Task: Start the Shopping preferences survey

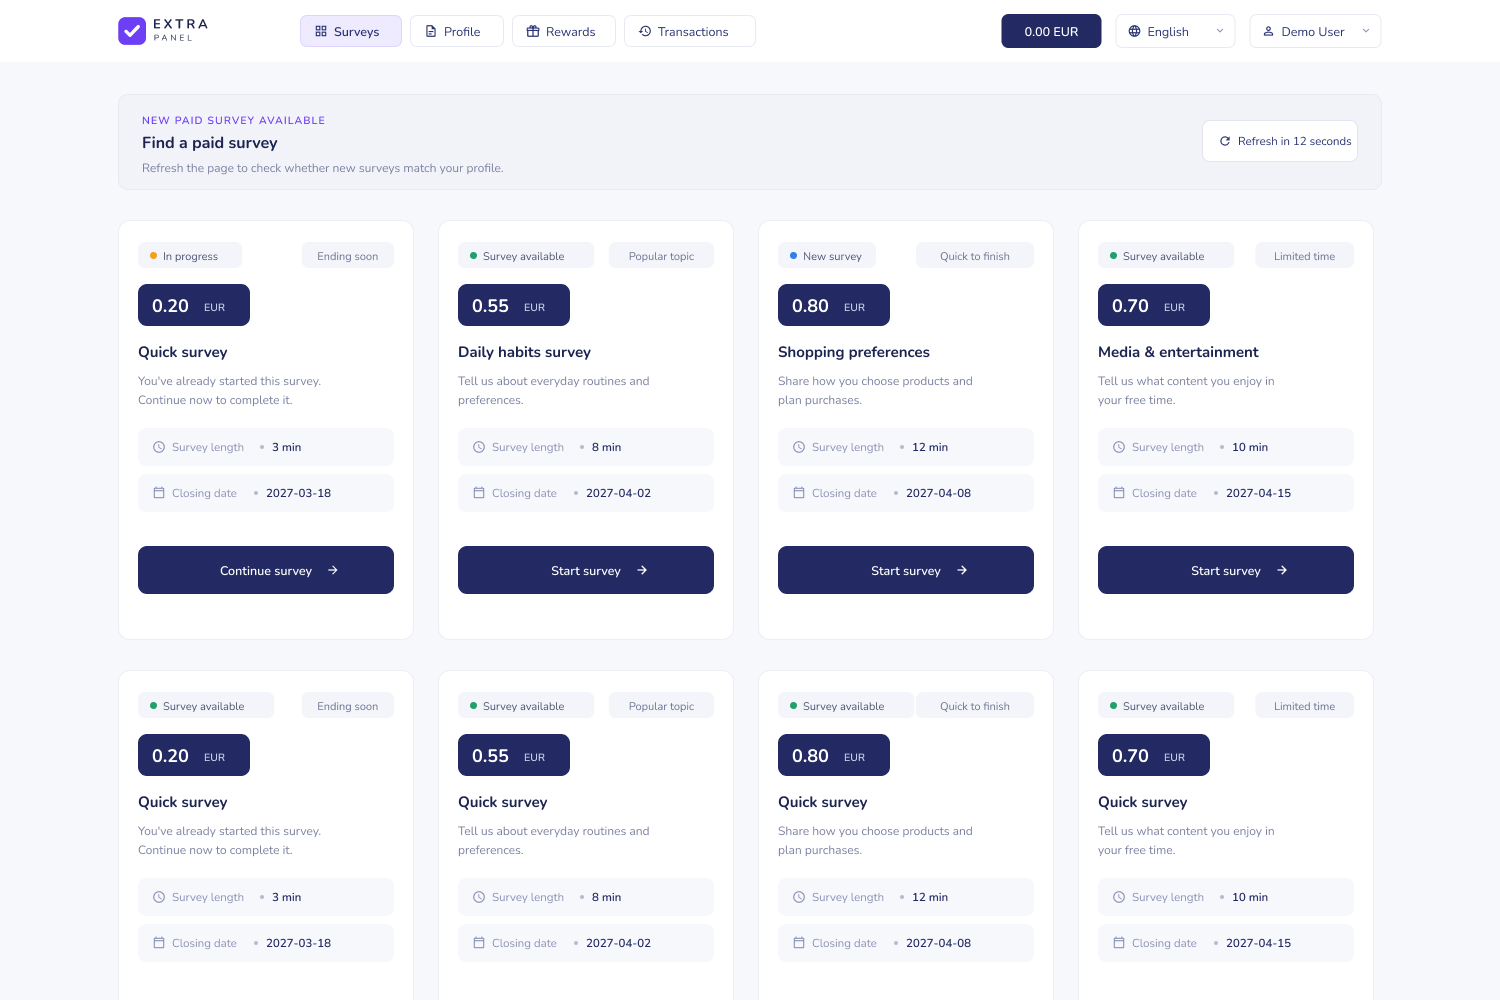Action: [x=906, y=570]
